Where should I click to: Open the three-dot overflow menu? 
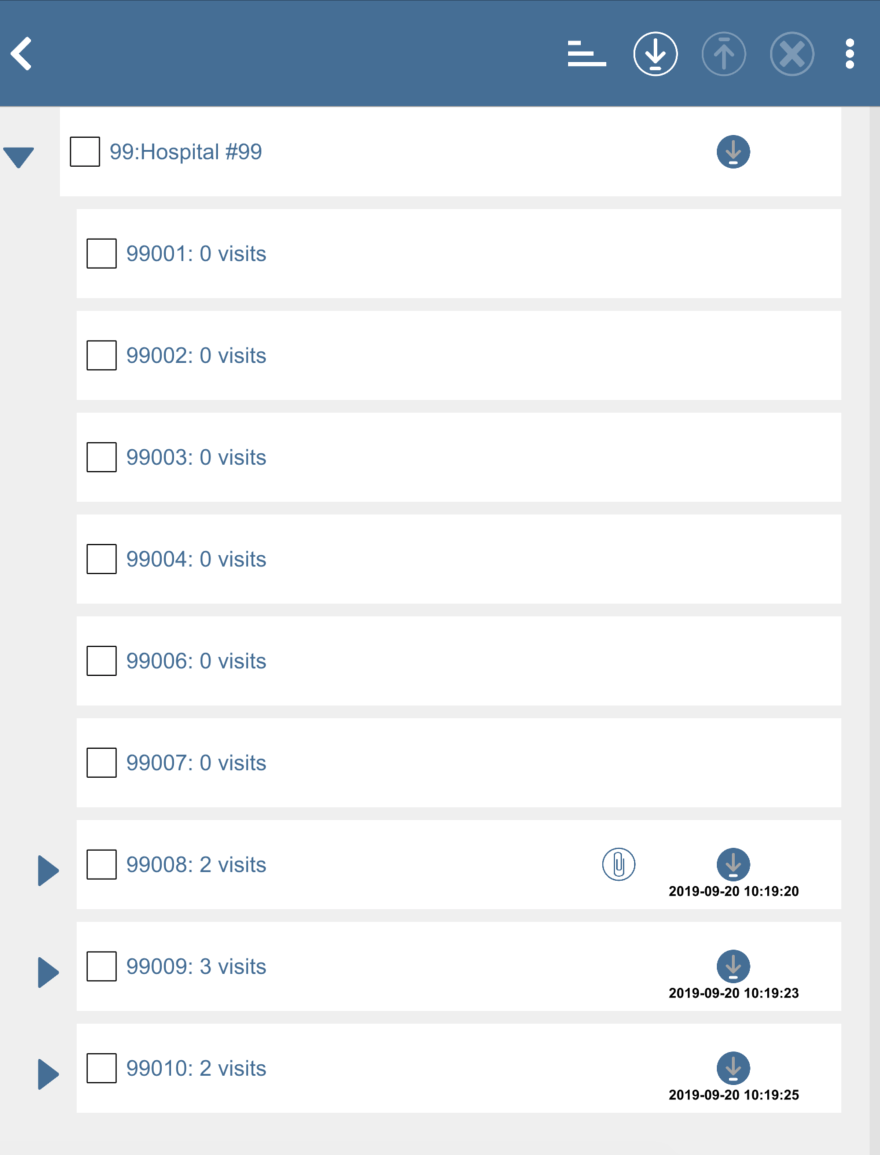click(850, 54)
